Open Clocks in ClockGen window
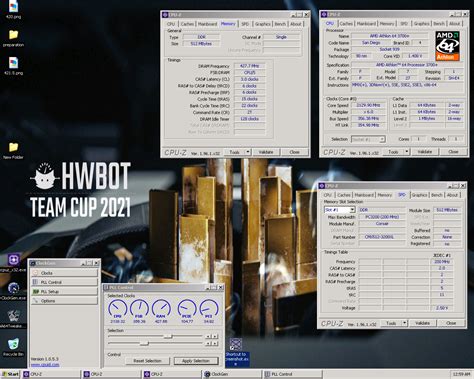 point(65,273)
